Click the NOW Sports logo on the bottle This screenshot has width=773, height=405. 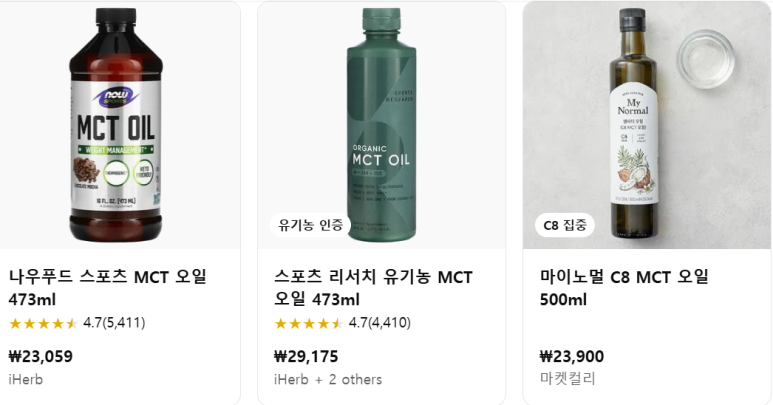(x=116, y=96)
